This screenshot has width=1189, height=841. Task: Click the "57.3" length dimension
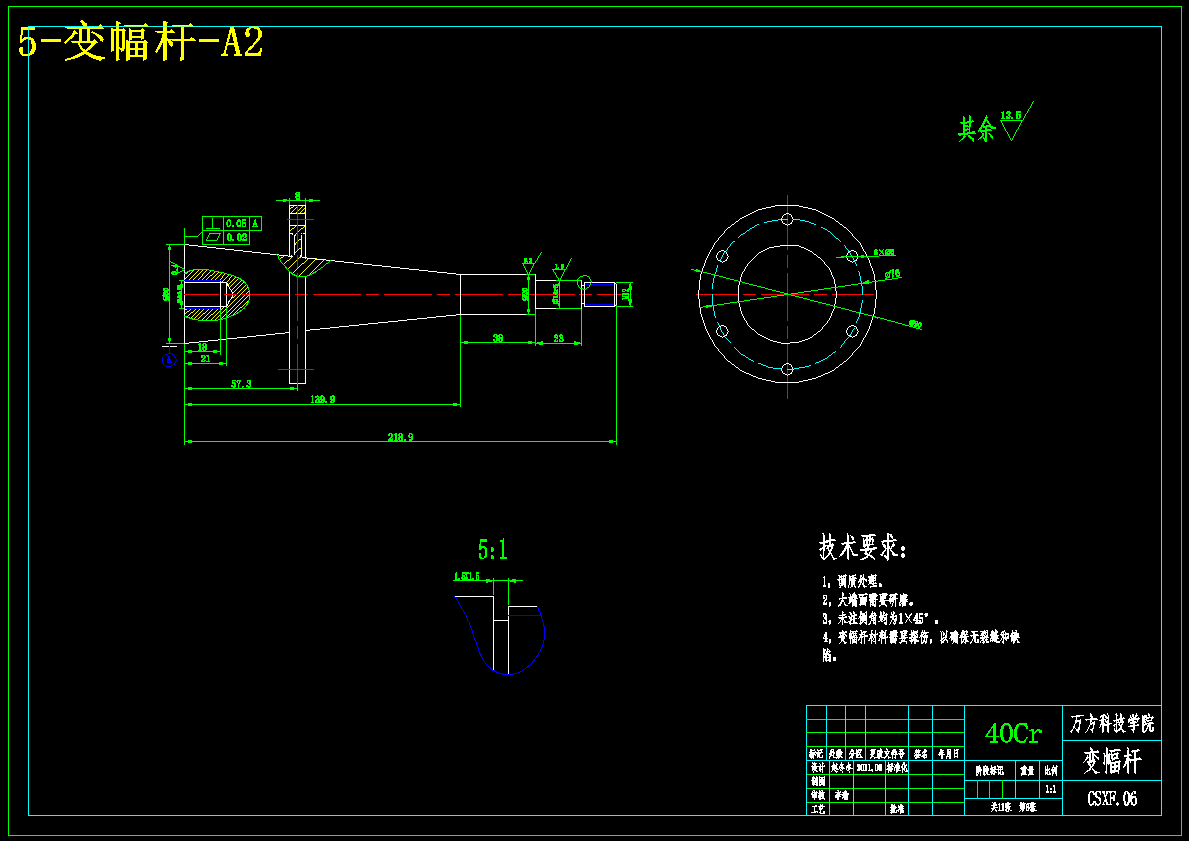click(x=241, y=384)
